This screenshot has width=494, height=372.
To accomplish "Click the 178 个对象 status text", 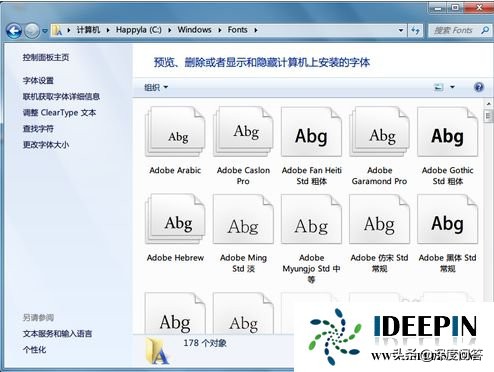I will 205,343.
